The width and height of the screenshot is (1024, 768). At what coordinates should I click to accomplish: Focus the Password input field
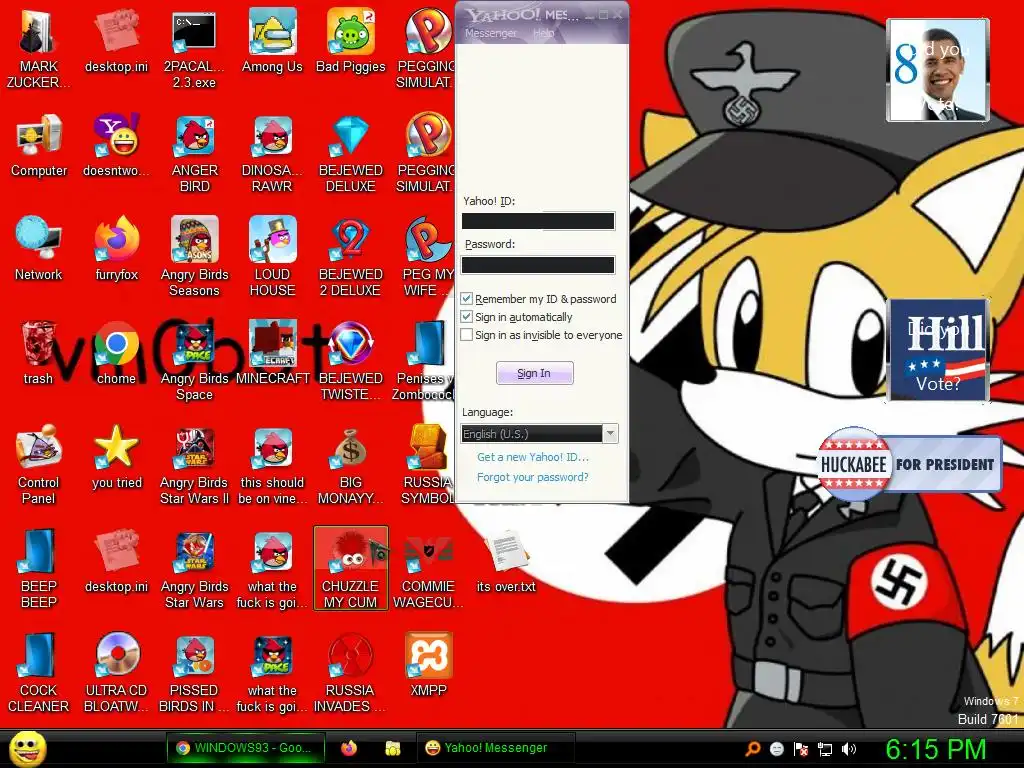coord(538,264)
